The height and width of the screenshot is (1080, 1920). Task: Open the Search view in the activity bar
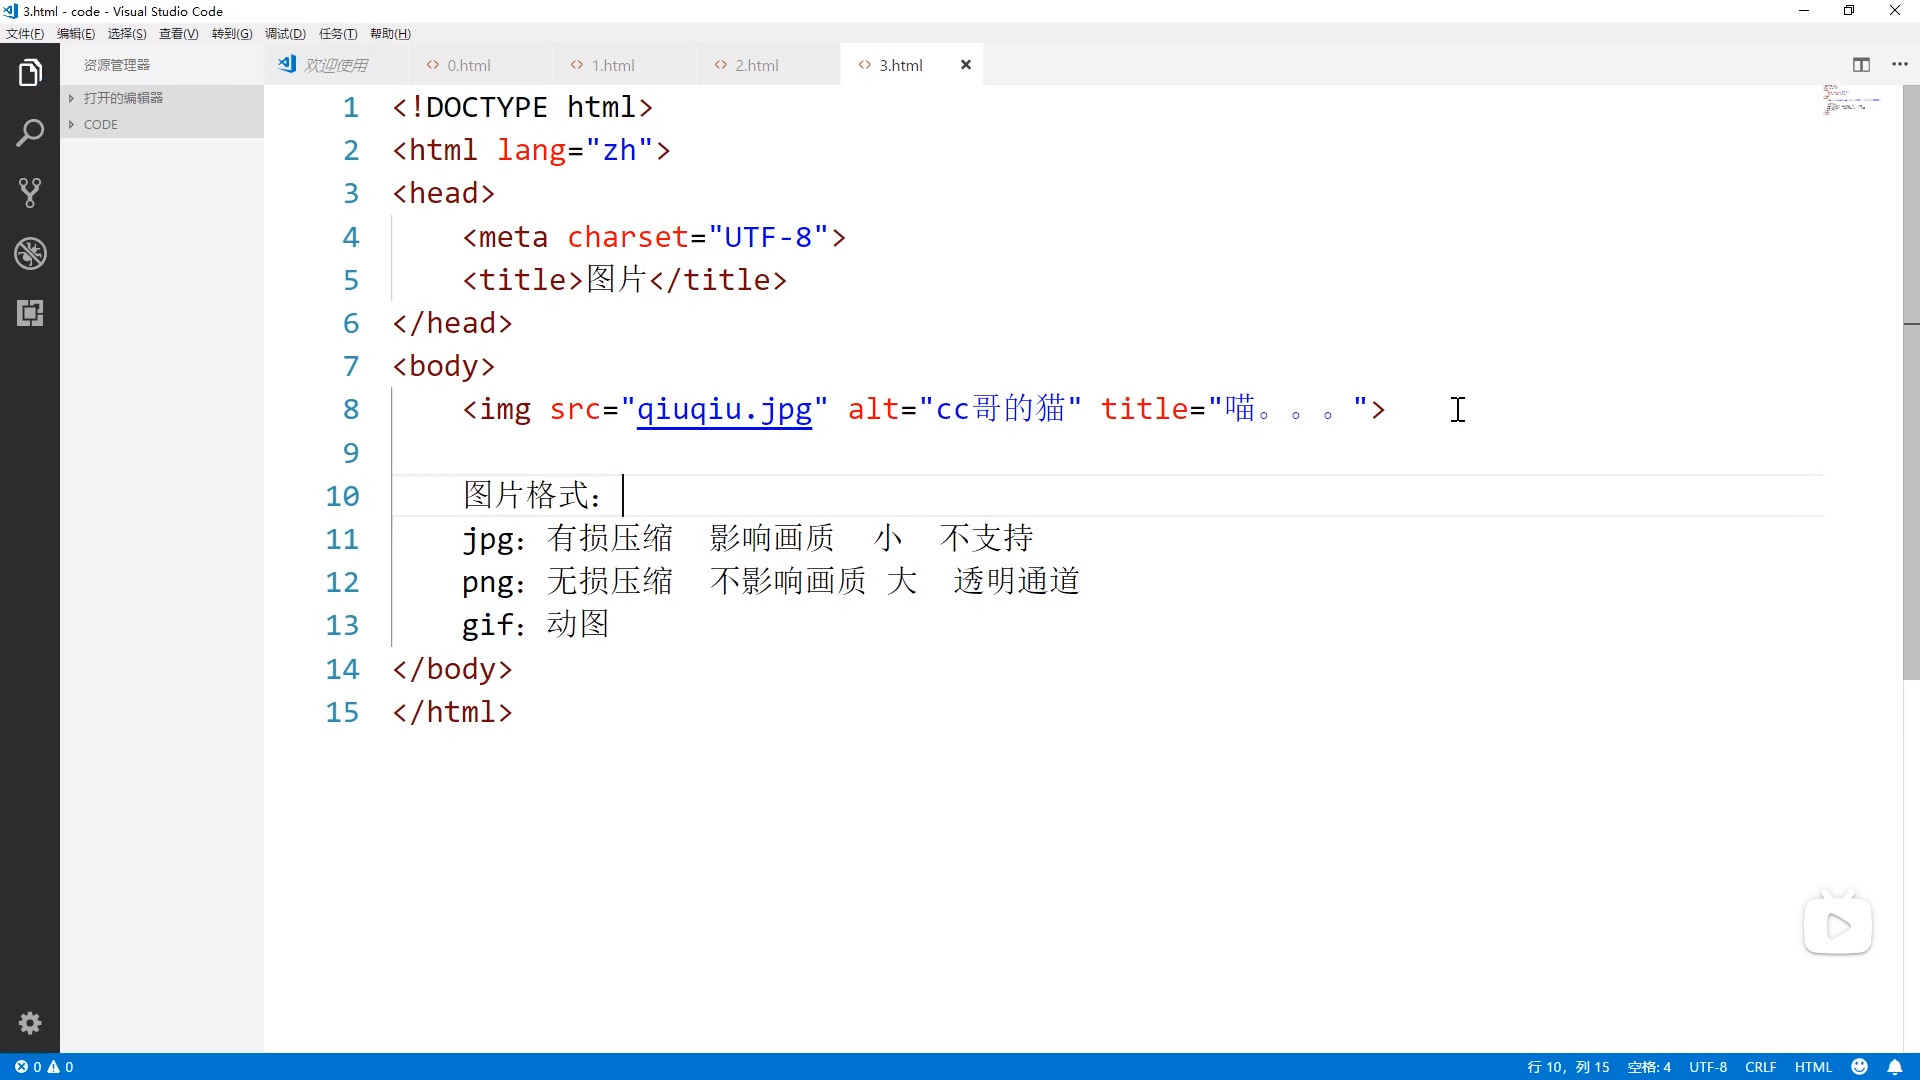(x=30, y=133)
